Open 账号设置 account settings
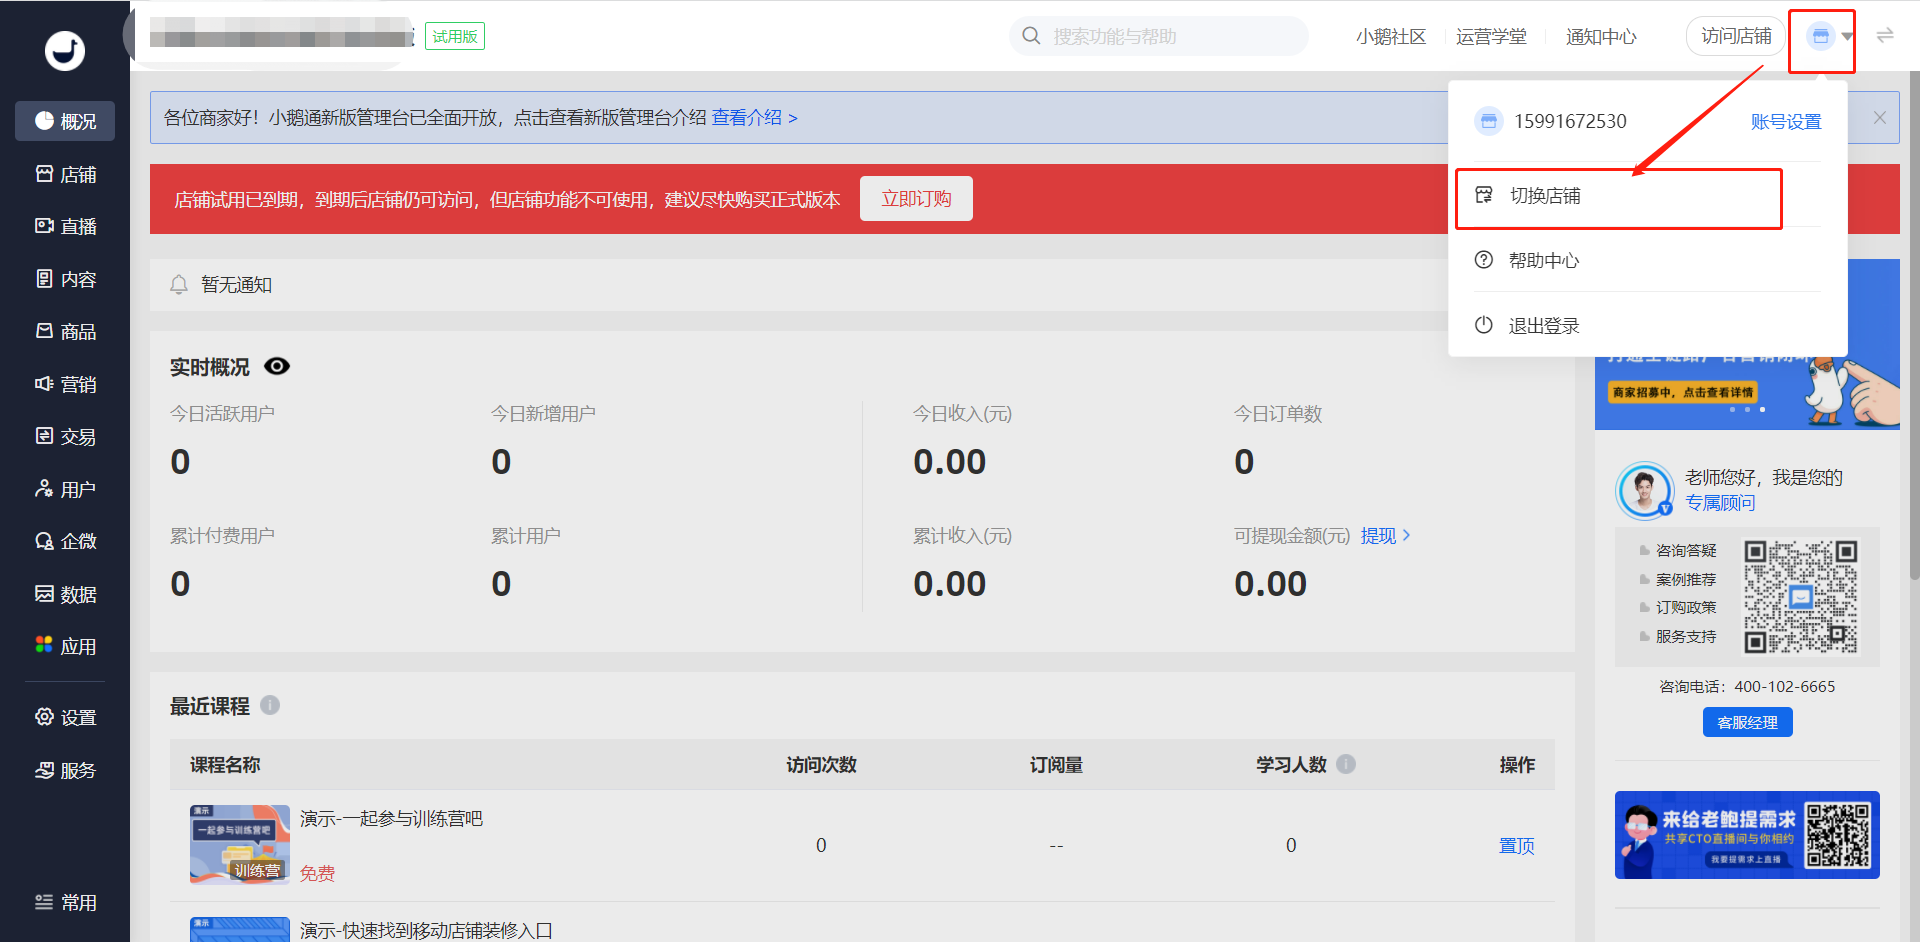Screen dimensions: 1920x942 1786,122
